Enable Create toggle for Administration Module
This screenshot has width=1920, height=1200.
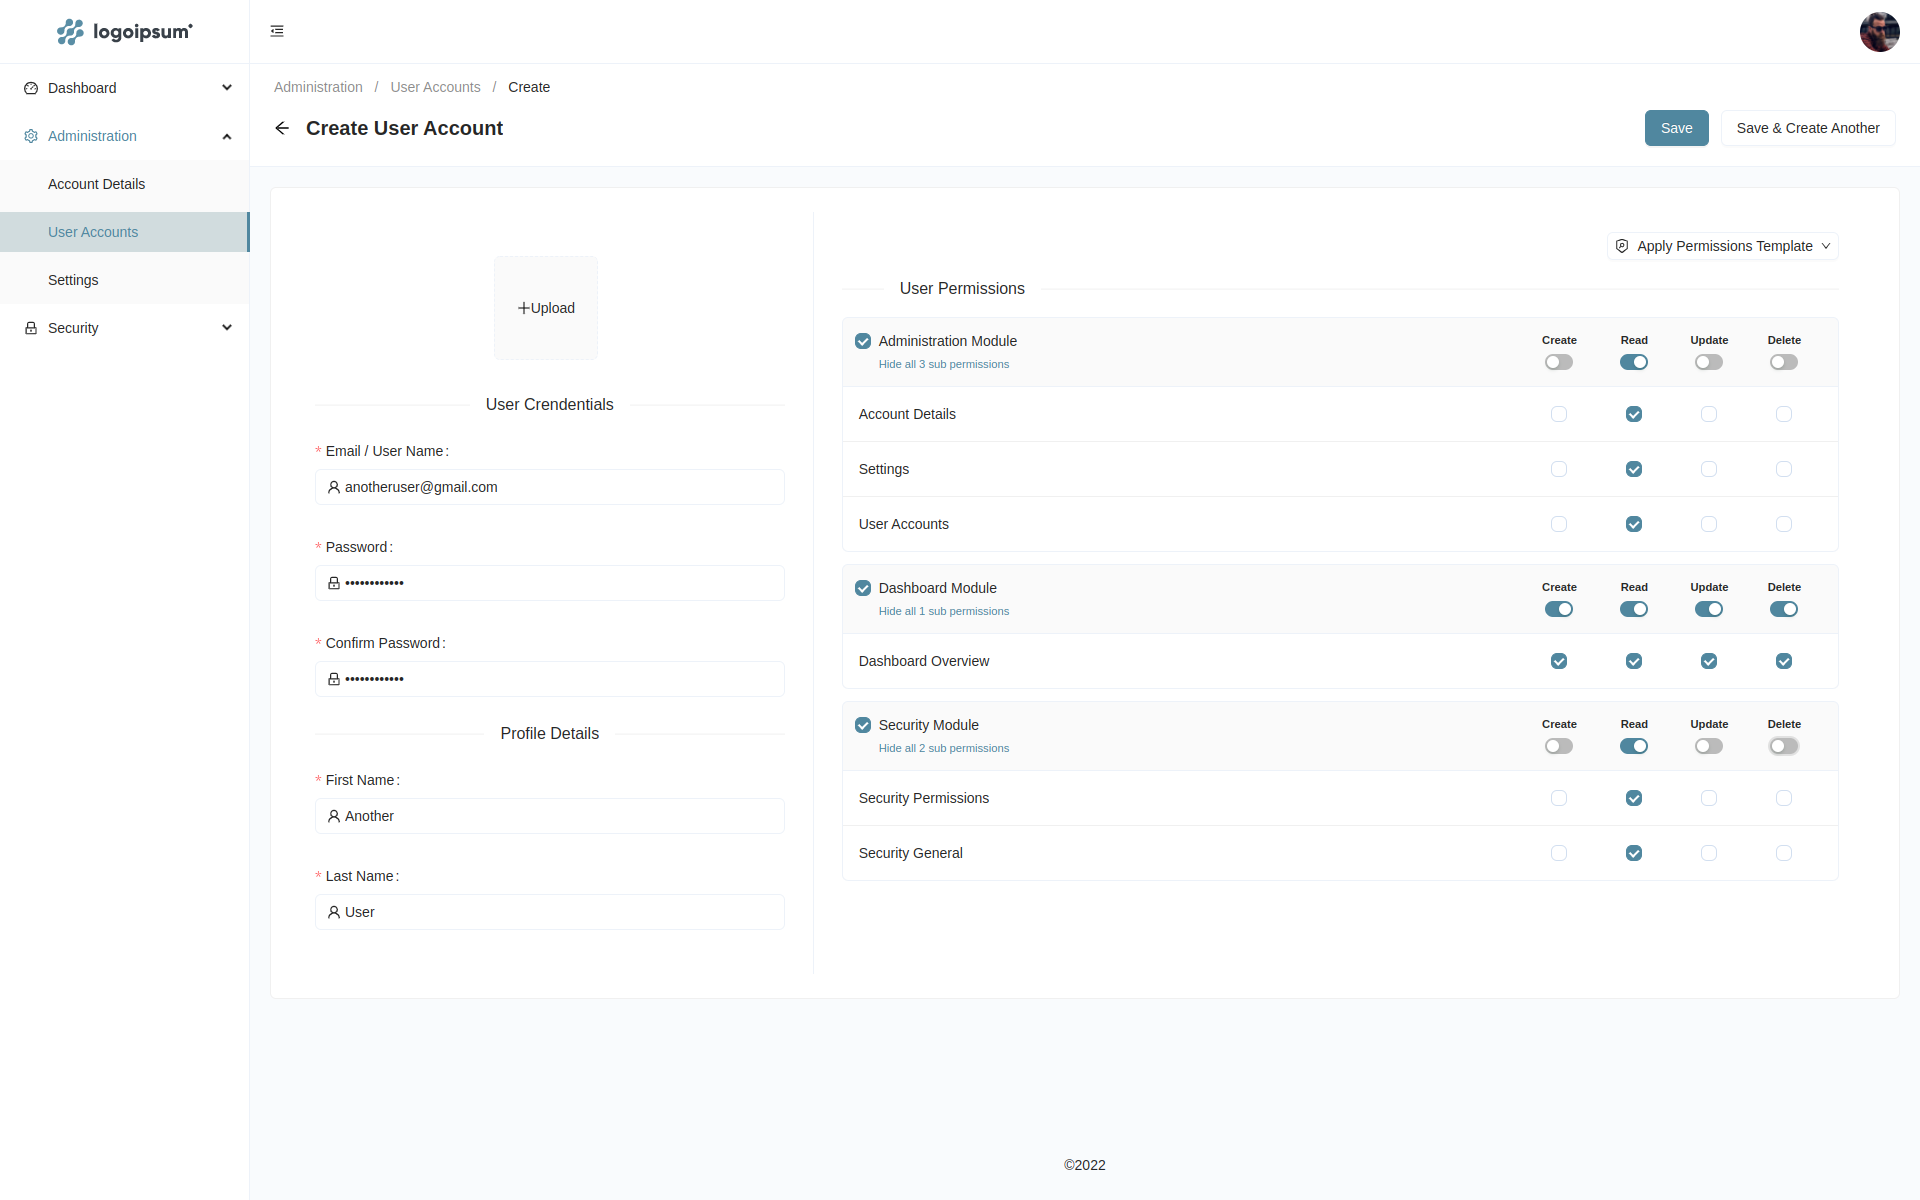tap(1558, 362)
